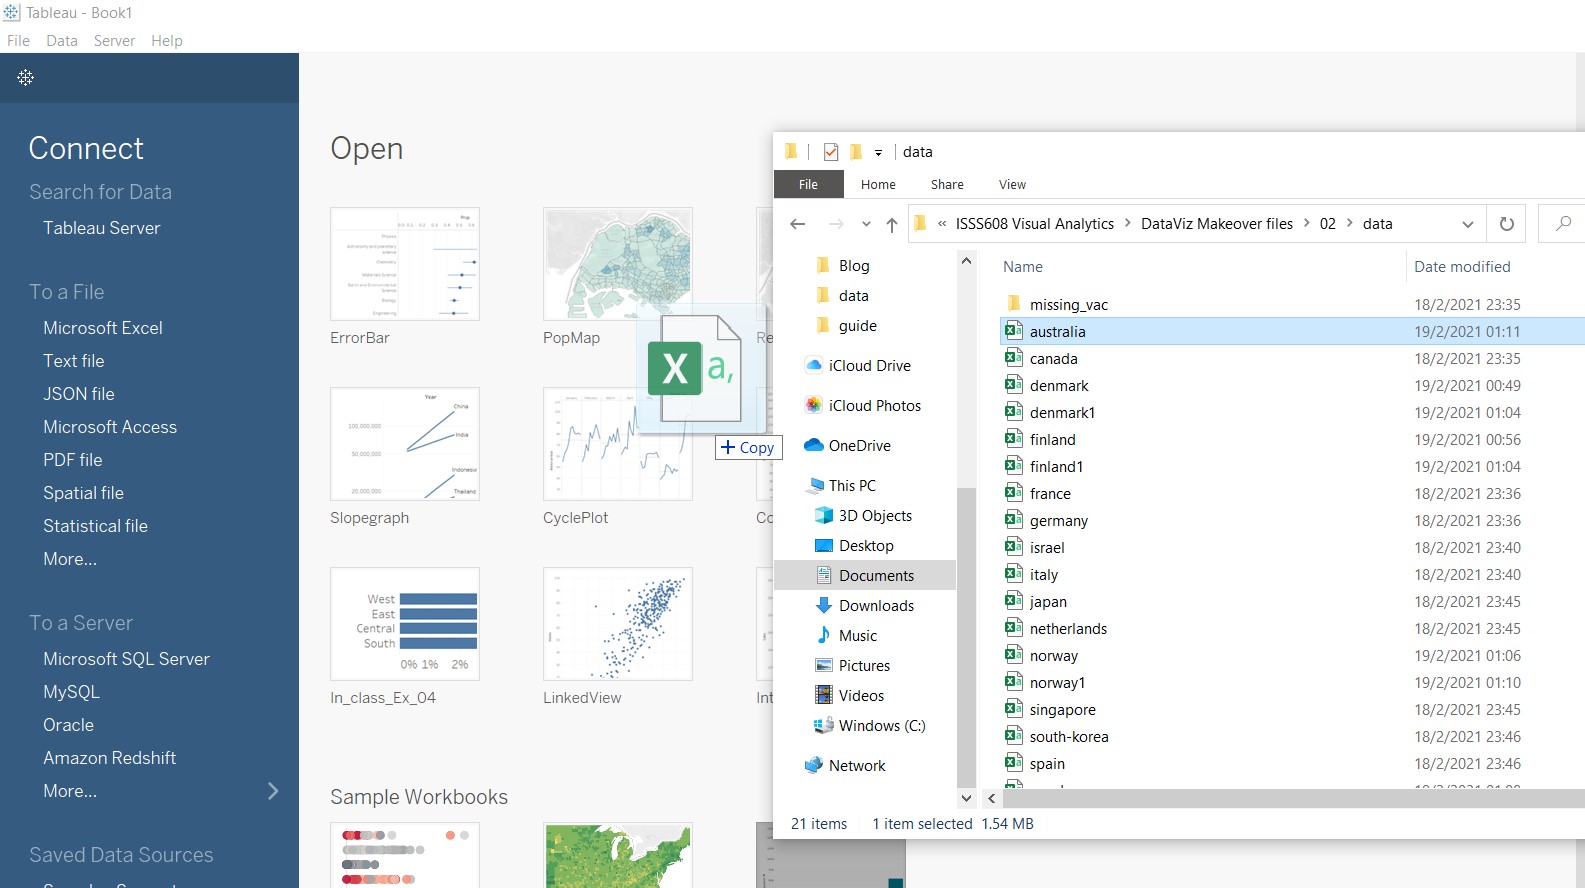Click the Date modified column header
The width and height of the screenshot is (1585, 888).
(1461, 267)
